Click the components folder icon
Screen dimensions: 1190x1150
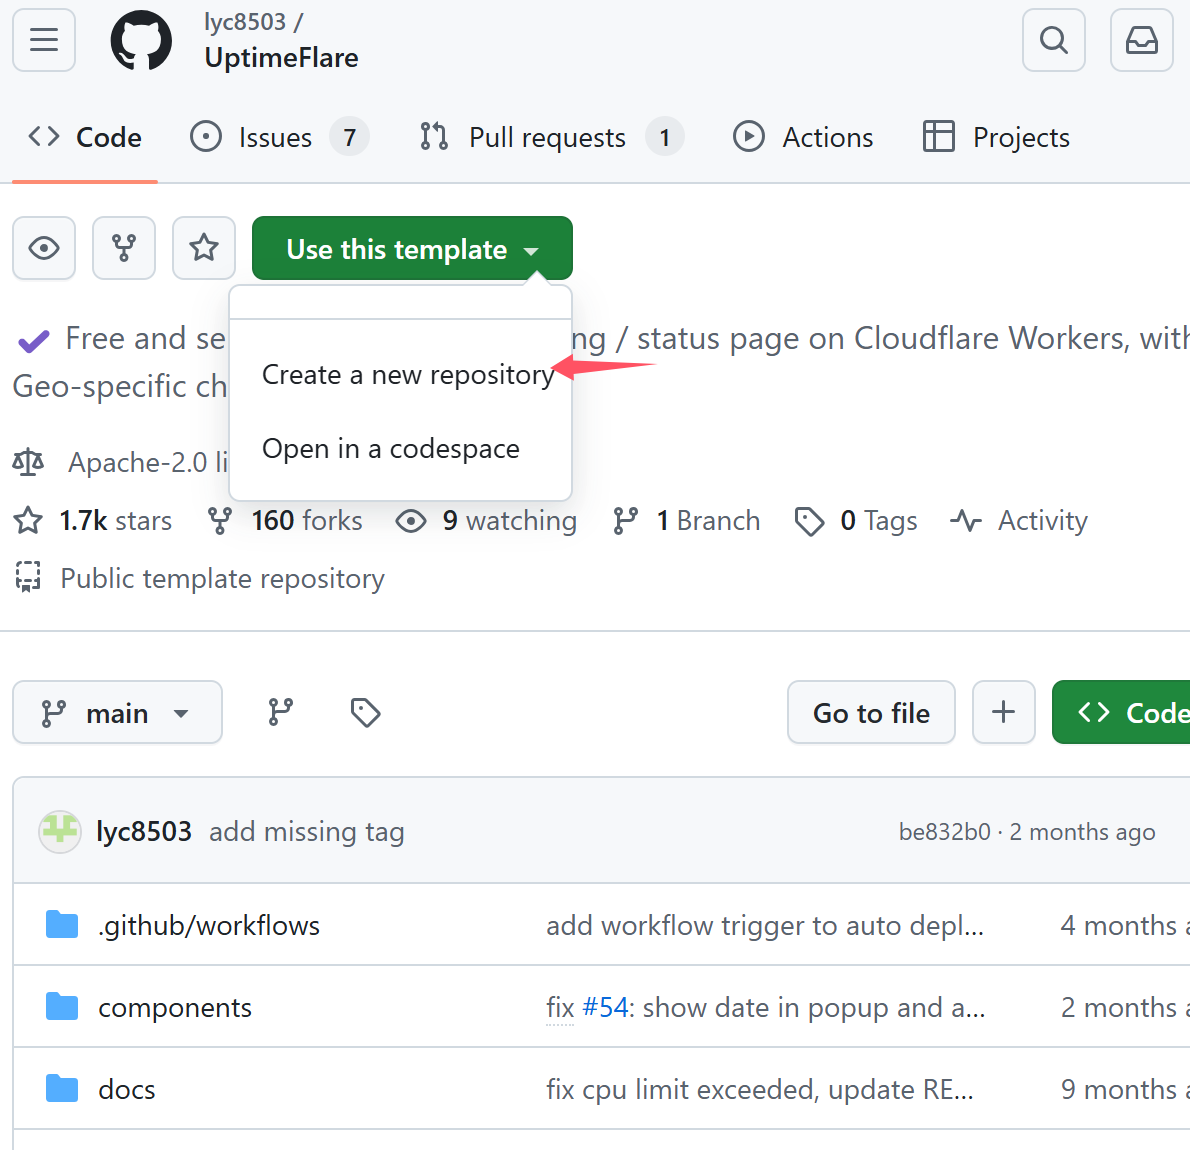(x=61, y=1007)
